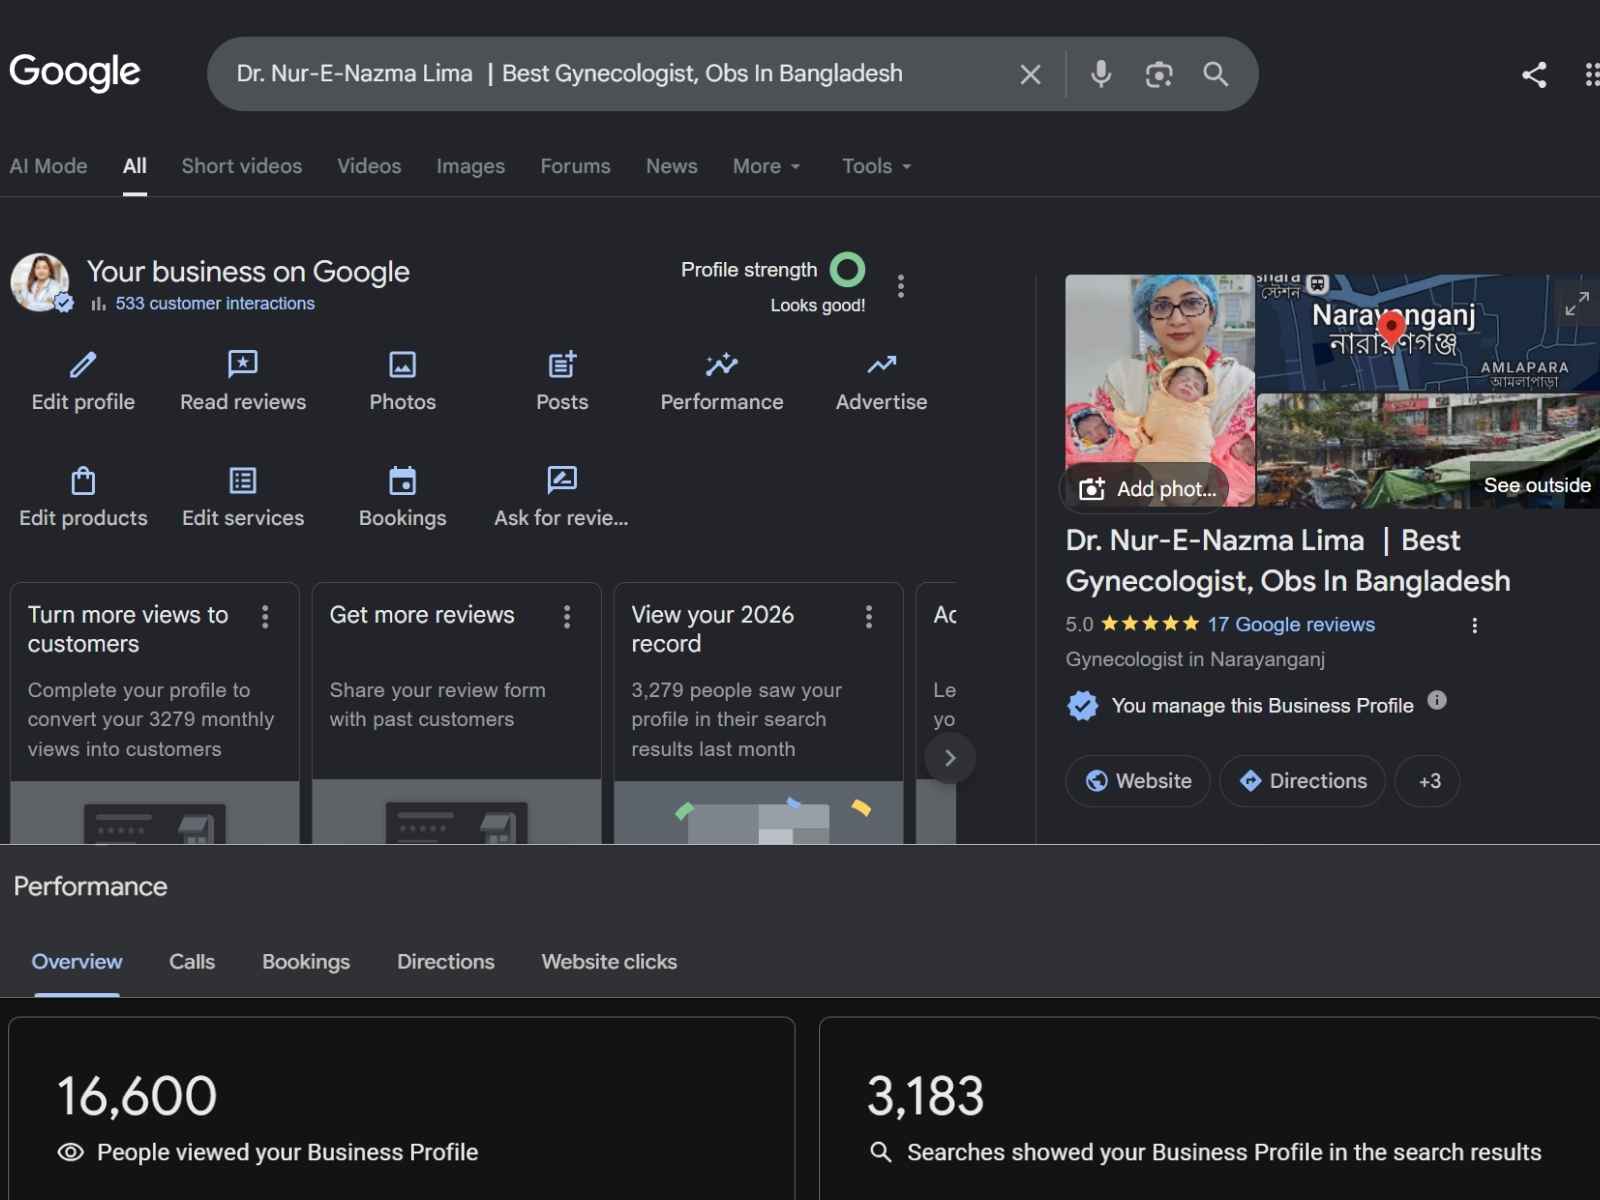Switch to Short videos tab
The height and width of the screenshot is (1200, 1600).
coord(242,166)
